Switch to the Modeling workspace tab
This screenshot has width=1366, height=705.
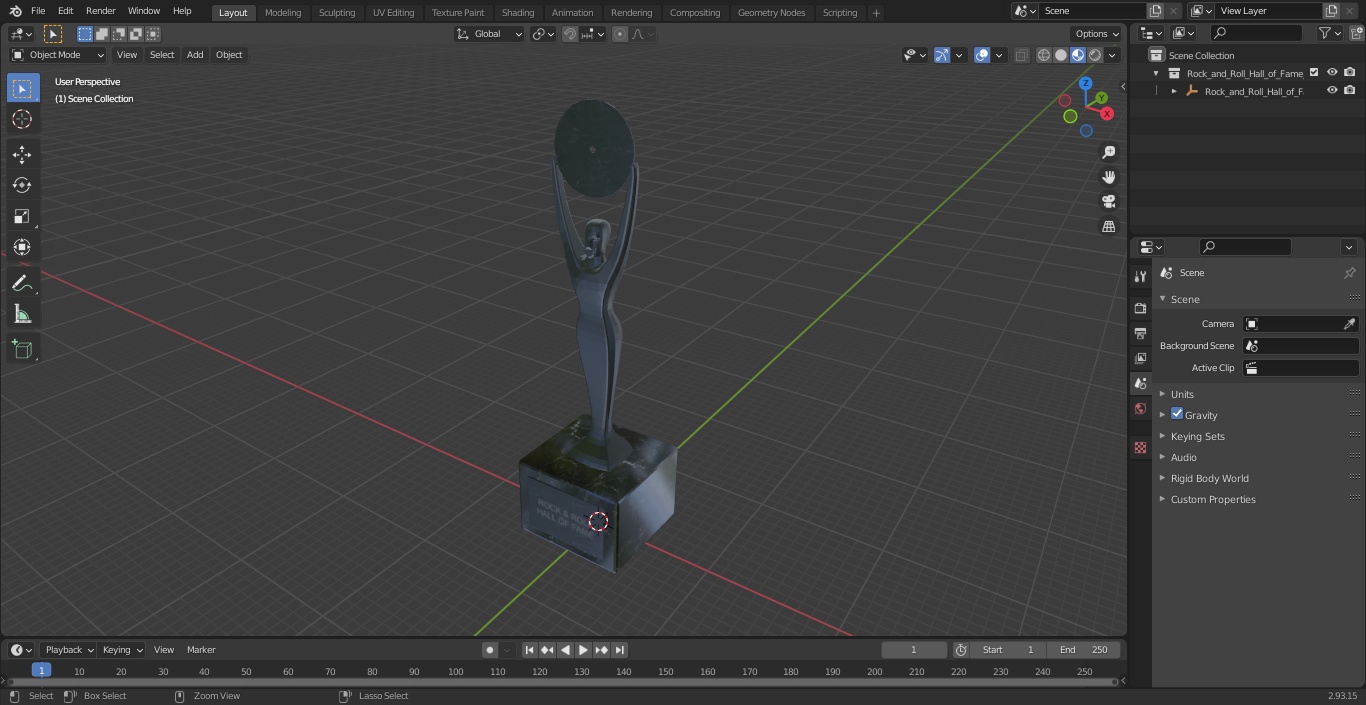pyautogui.click(x=283, y=13)
